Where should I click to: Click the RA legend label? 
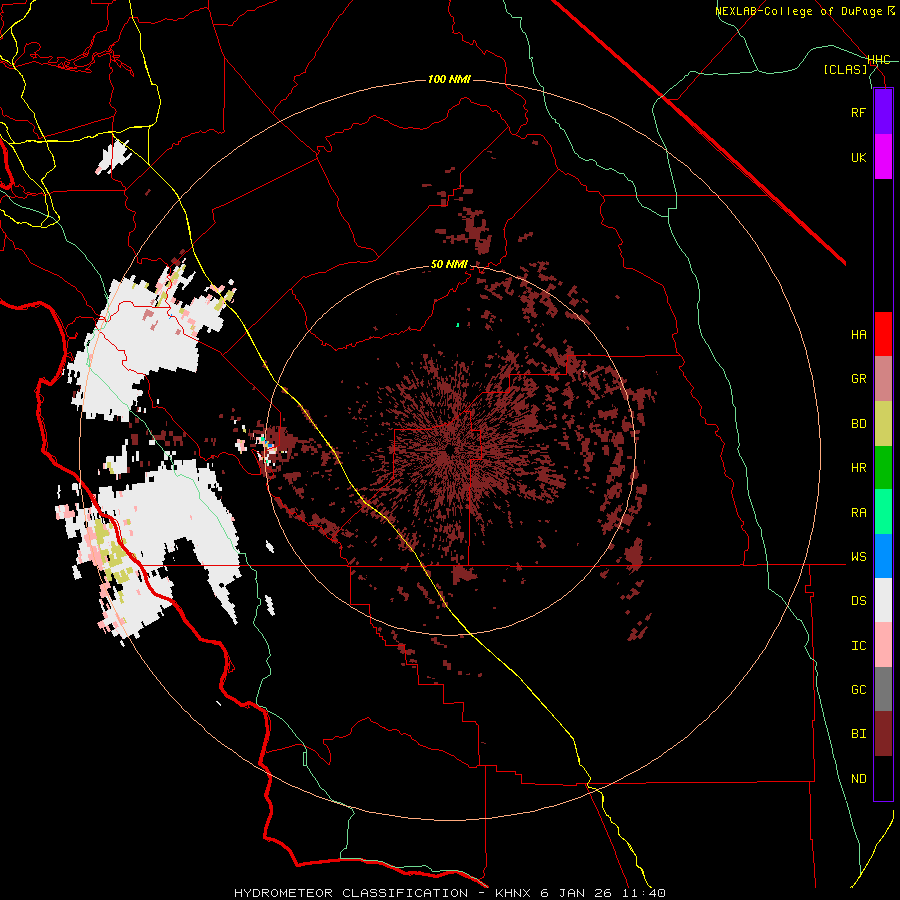point(858,513)
